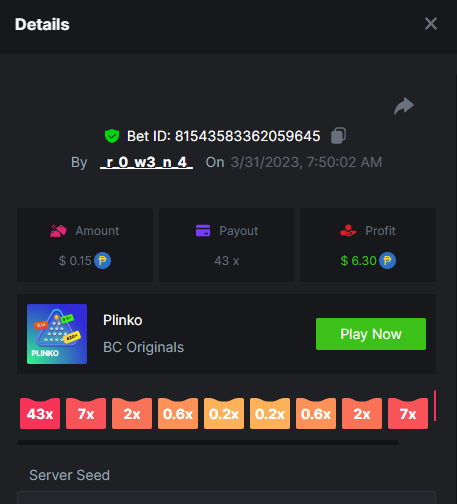Screen dimensions: 457x504
Task: Open user profile r_0_w3_n_4
Action: tap(146, 162)
